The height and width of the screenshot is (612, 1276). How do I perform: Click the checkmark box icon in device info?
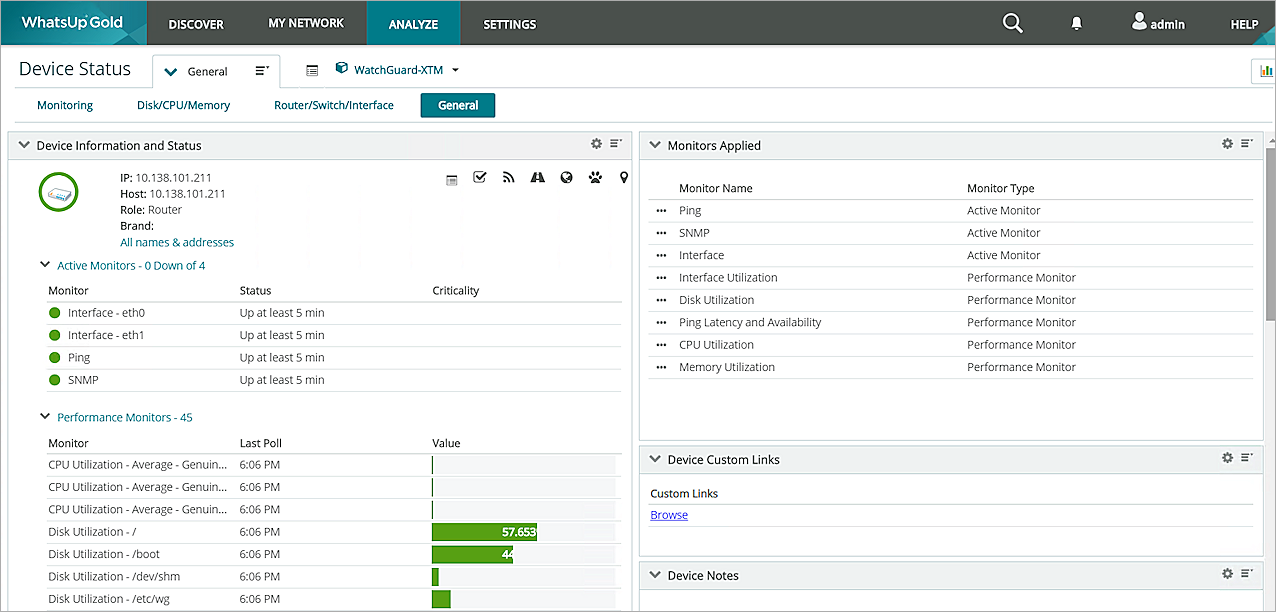click(479, 178)
